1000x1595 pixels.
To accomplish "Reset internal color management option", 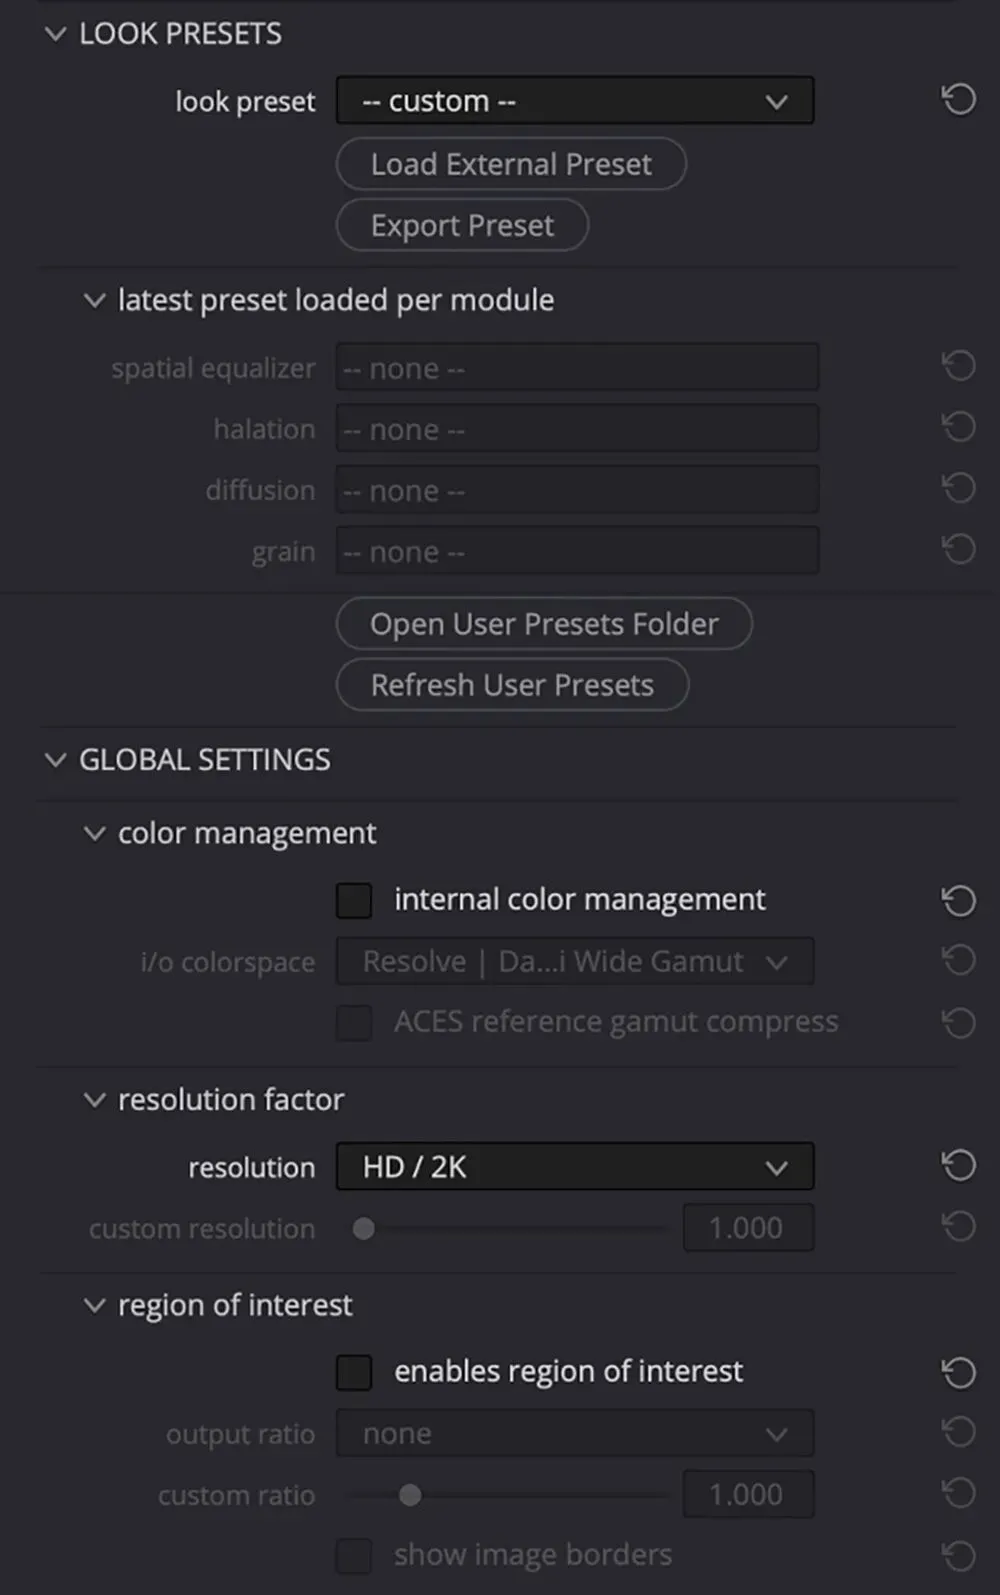I will [x=958, y=900].
